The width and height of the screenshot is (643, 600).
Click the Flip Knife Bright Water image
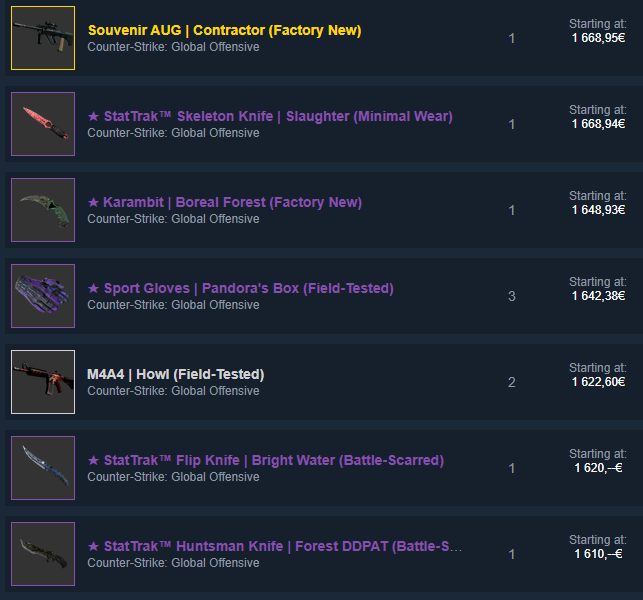click(x=43, y=468)
